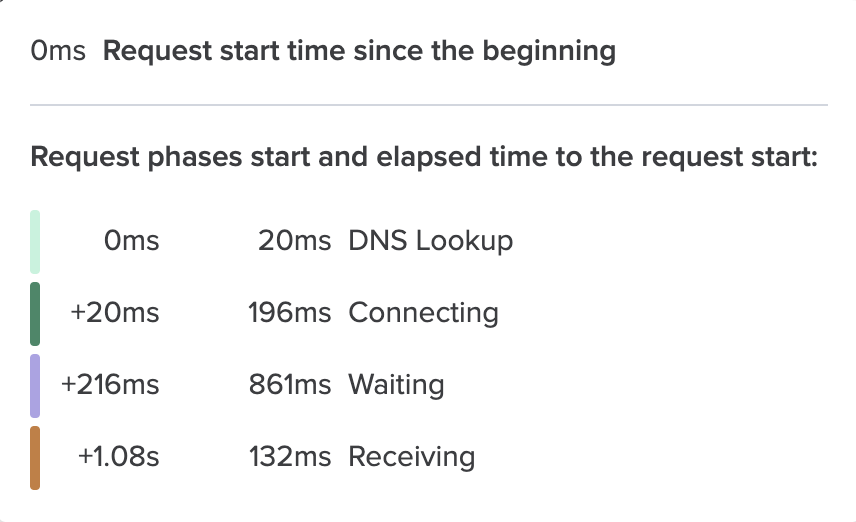Click the +20ms start offset
Viewport: 856px width, 522px height.
[115, 313]
